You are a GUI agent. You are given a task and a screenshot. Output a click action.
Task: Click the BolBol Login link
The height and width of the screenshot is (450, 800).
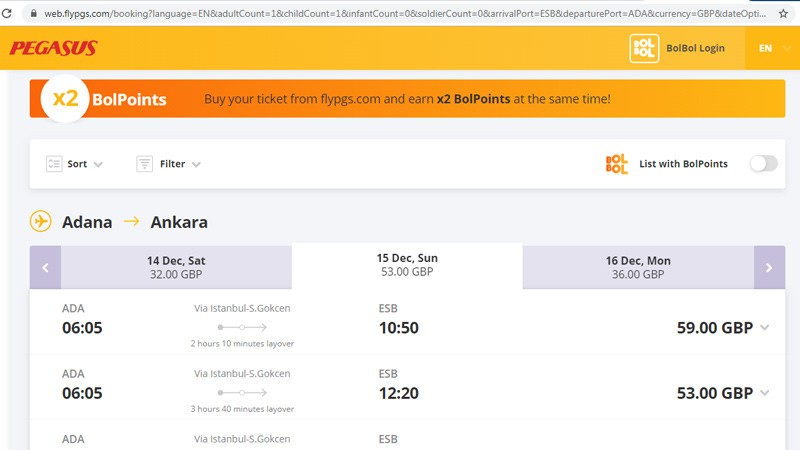click(694, 48)
